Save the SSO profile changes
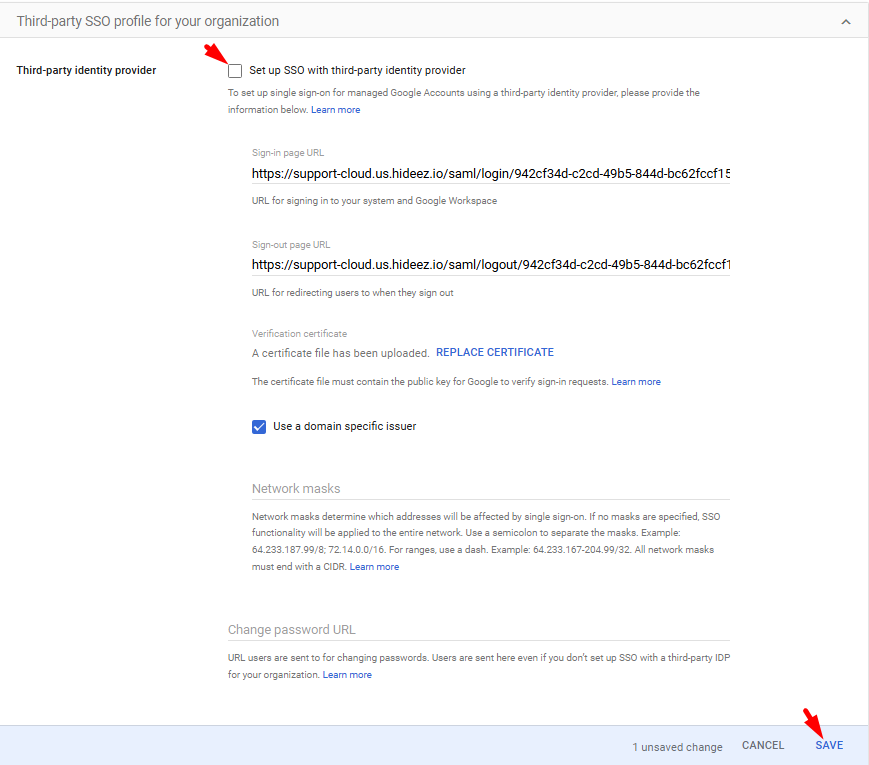The height and width of the screenshot is (765, 869). (828, 746)
